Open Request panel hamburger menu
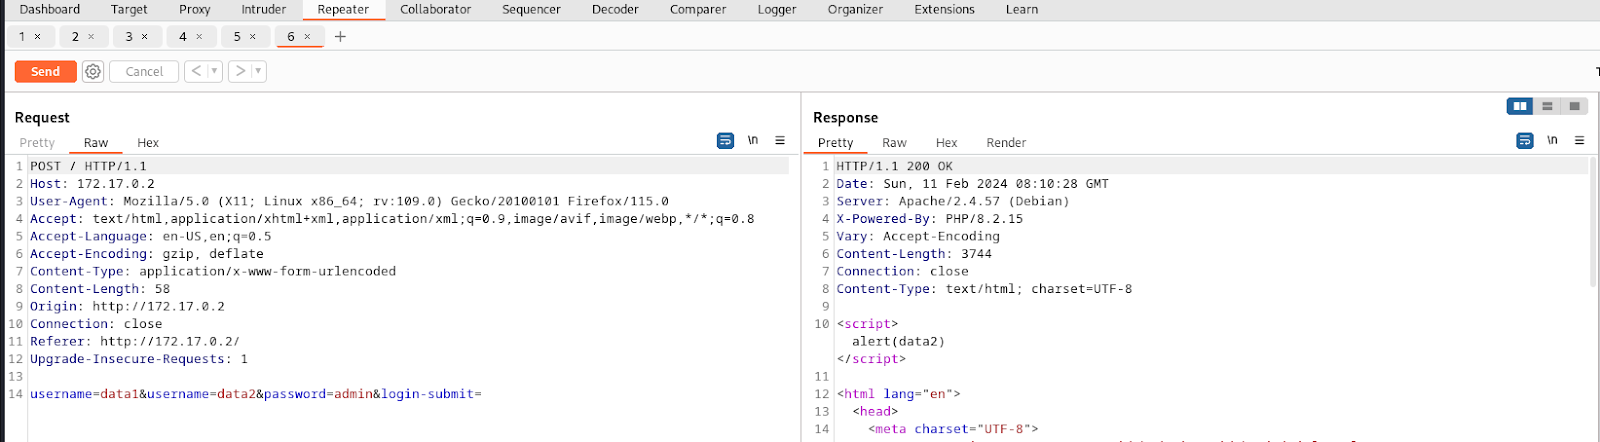The height and width of the screenshot is (442, 1600). coord(780,141)
